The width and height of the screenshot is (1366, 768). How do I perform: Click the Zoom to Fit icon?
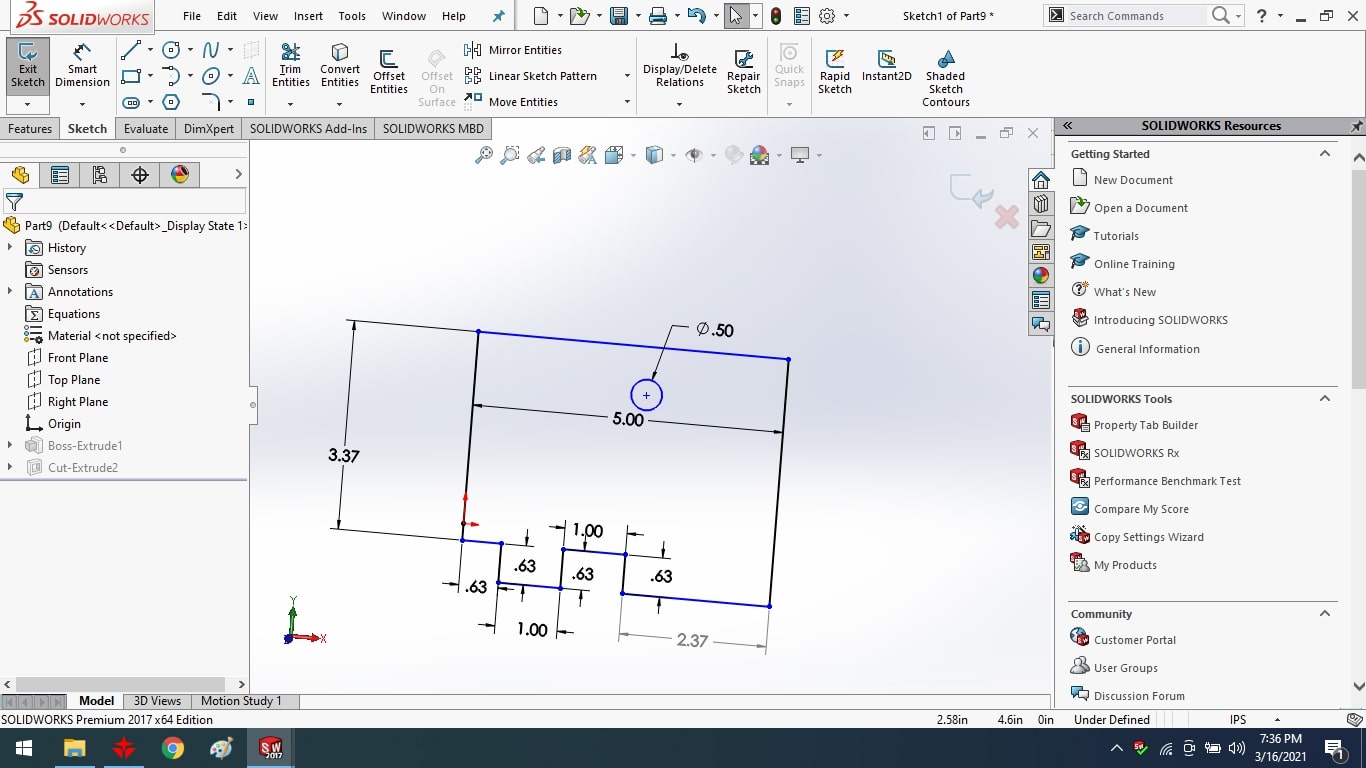484,155
